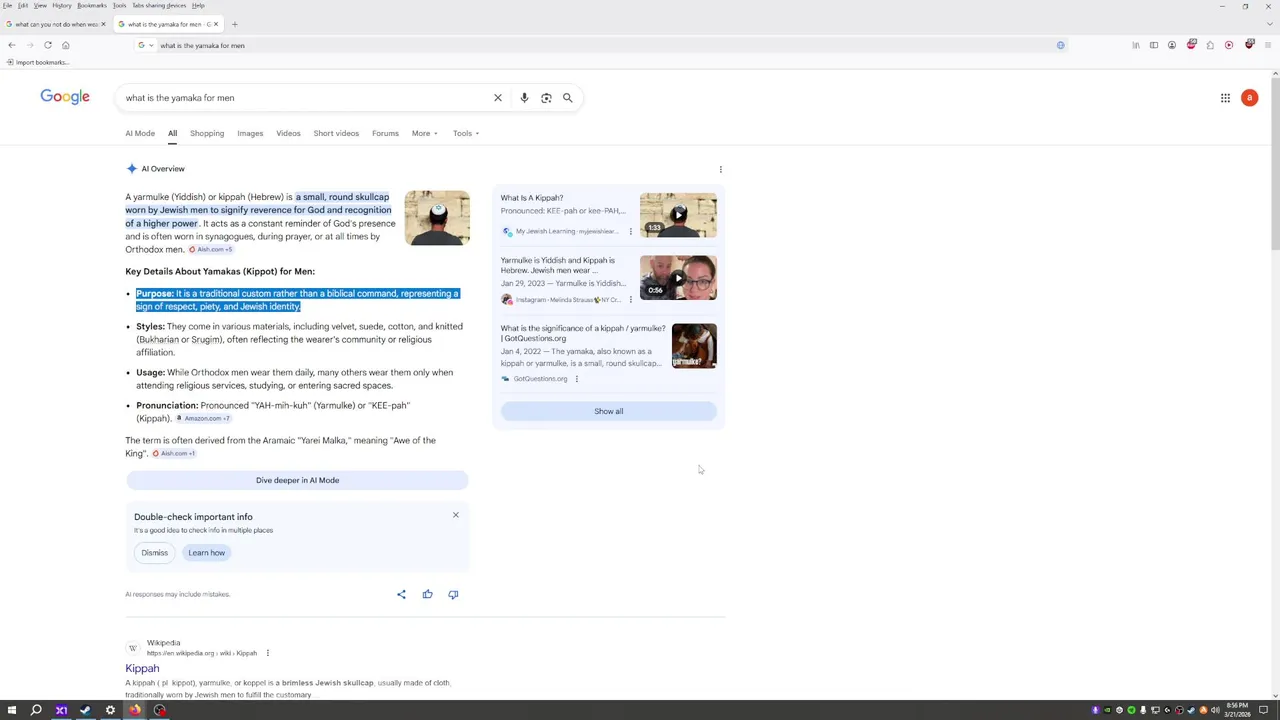Viewport: 1280px width, 720px height.
Task: Open Windows taskbar search
Action: (36, 710)
